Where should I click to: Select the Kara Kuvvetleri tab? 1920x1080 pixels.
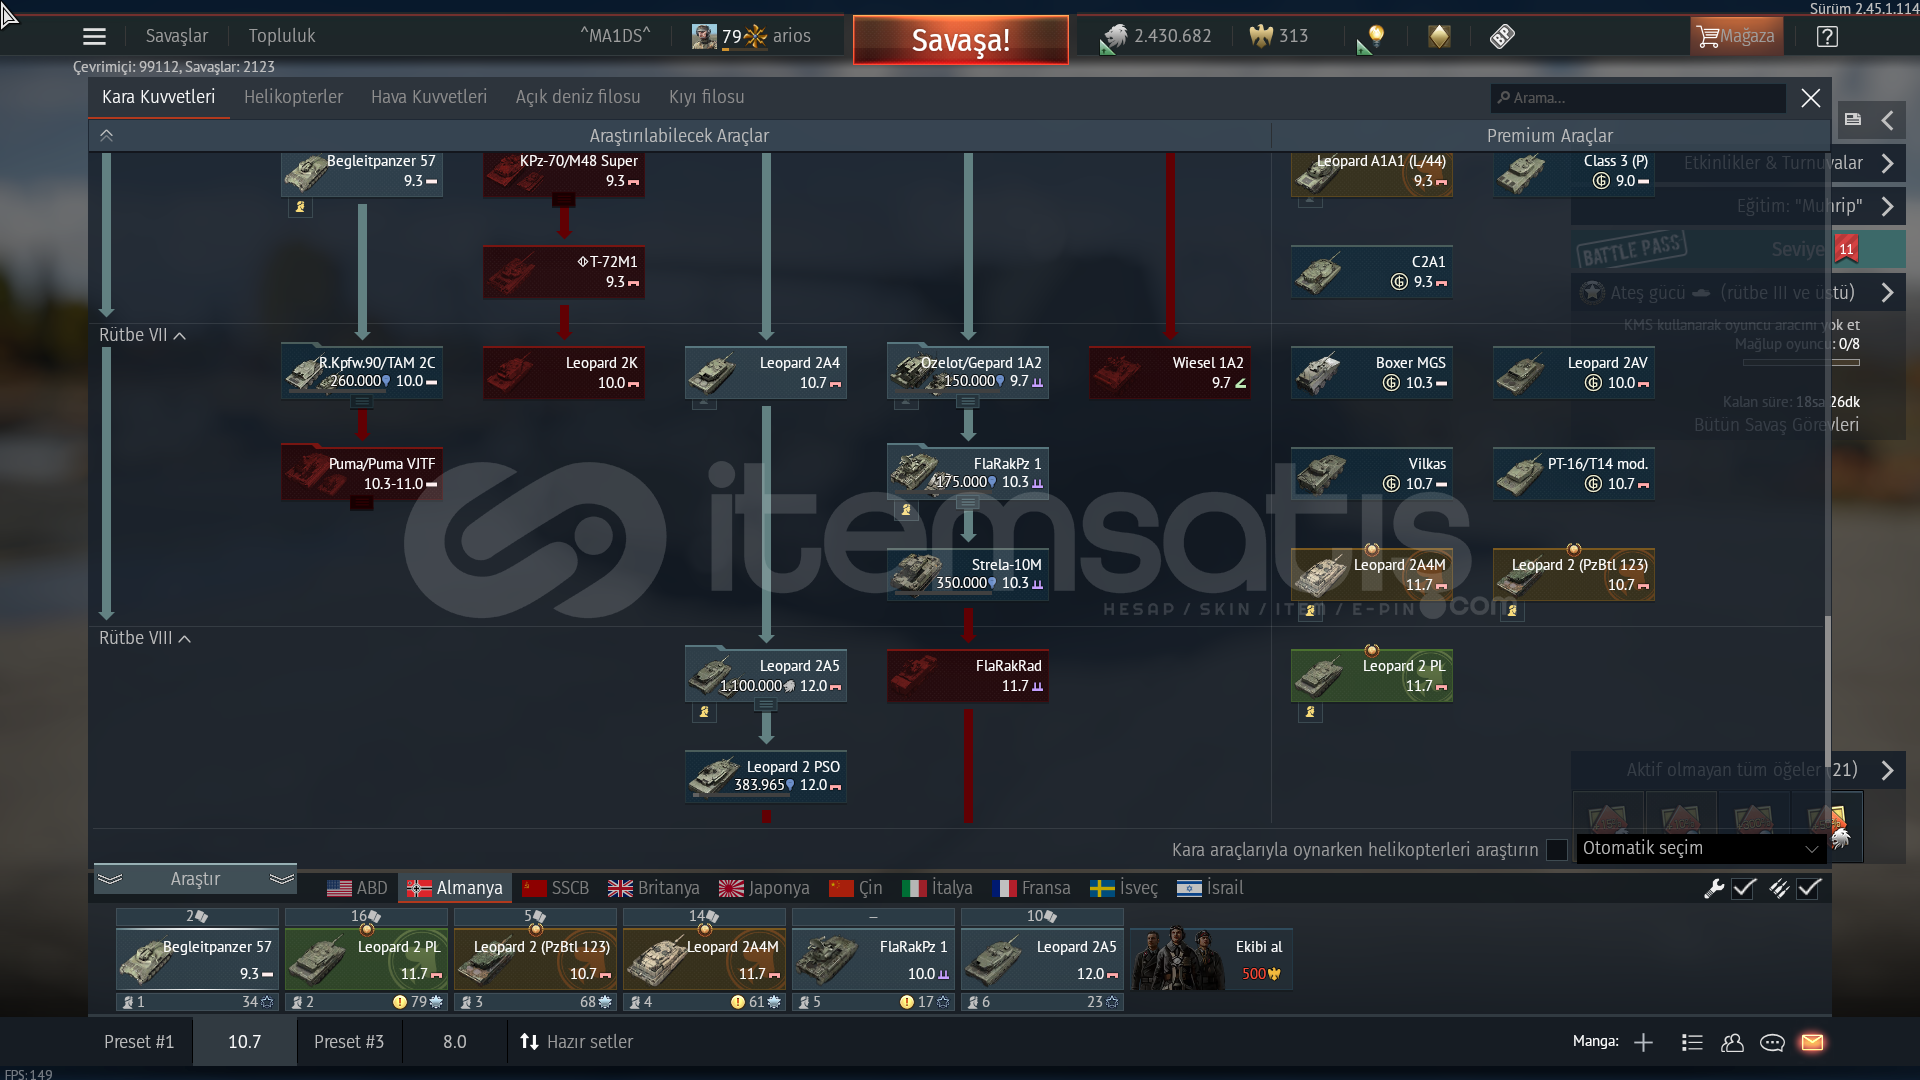coord(158,98)
